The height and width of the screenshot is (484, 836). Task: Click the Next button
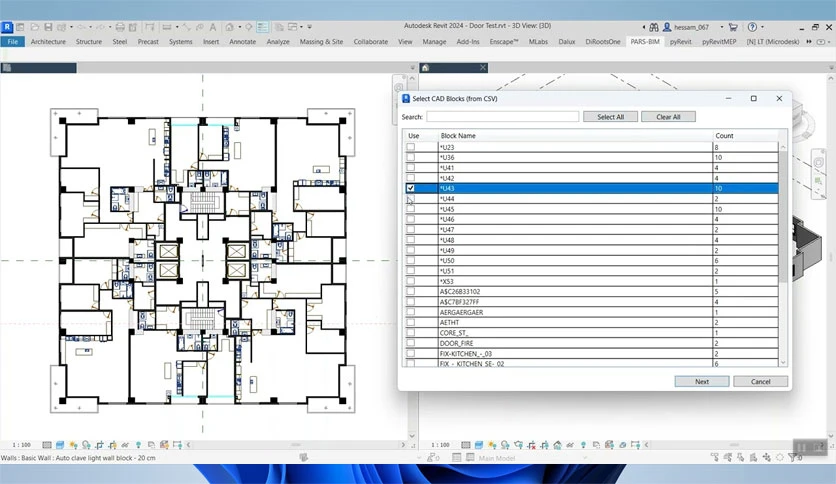[x=702, y=382]
